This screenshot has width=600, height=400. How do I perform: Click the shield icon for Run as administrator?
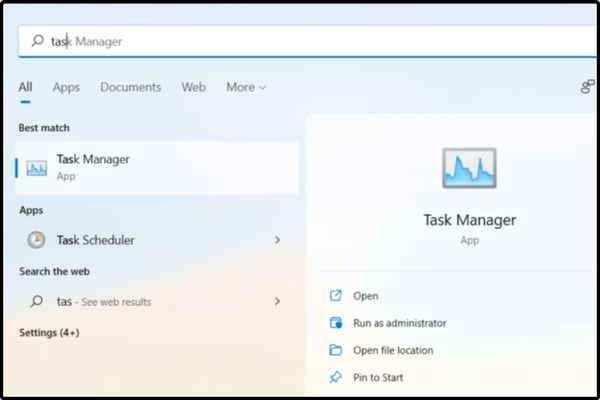pyautogui.click(x=336, y=323)
